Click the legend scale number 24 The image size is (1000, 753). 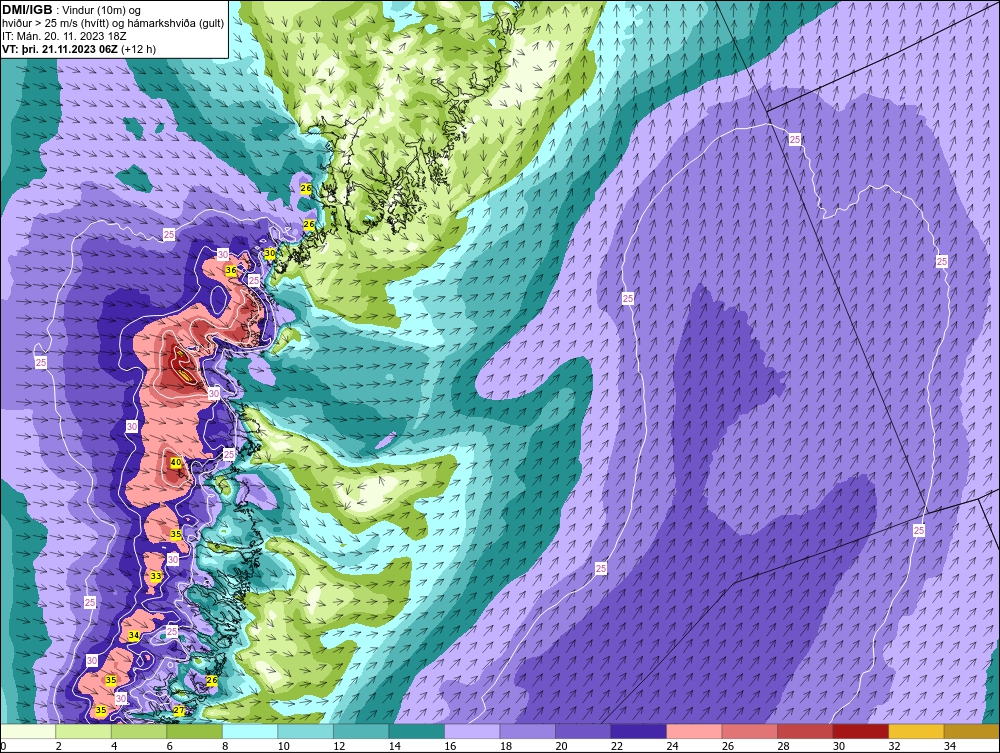click(x=672, y=746)
